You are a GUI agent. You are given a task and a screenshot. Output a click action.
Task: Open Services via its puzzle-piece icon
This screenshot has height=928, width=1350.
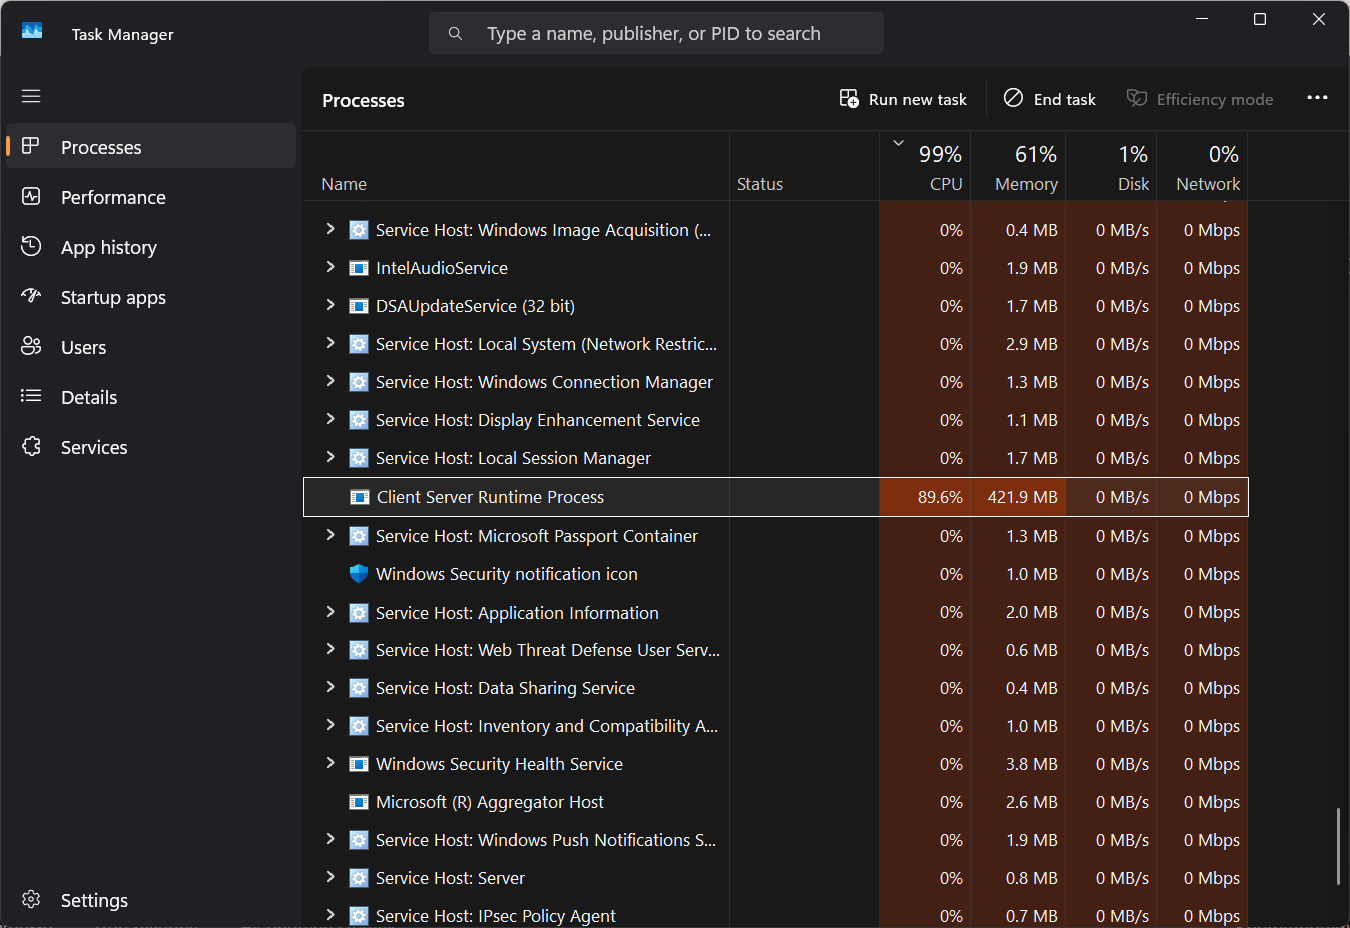31,447
